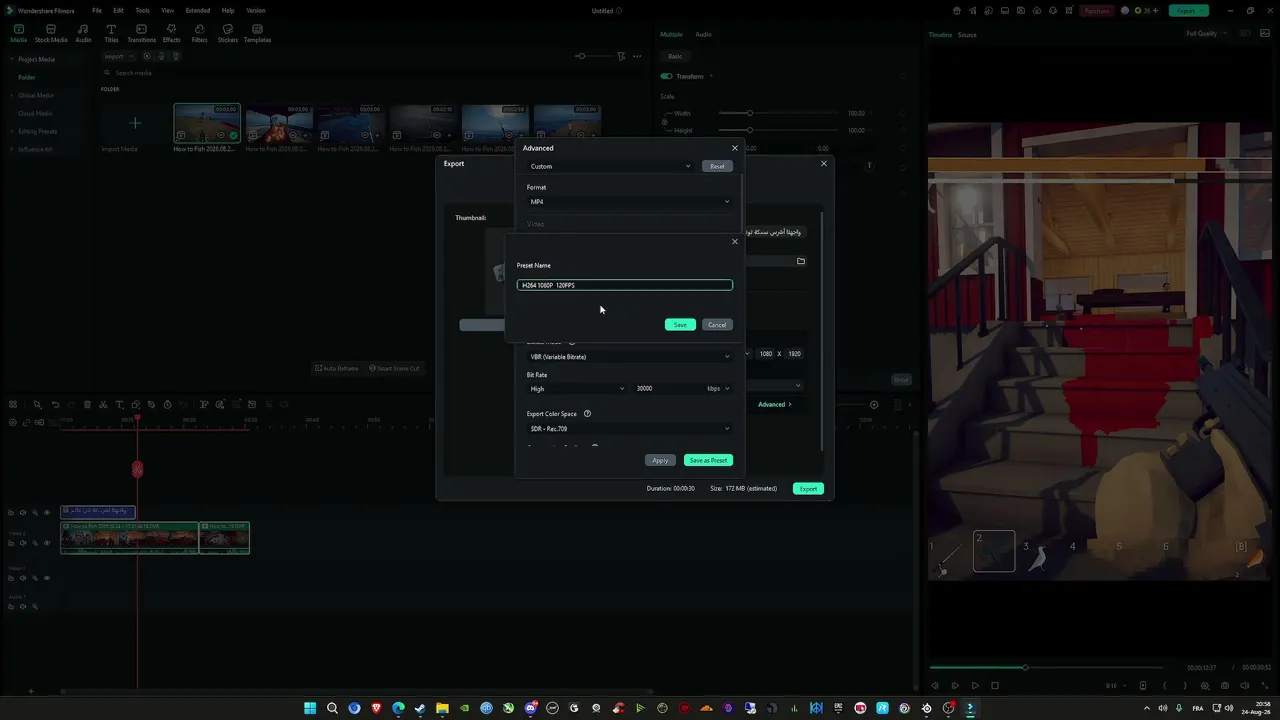This screenshot has width=1280, height=720.
Task: Open the Edit menu
Action: click(118, 10)
